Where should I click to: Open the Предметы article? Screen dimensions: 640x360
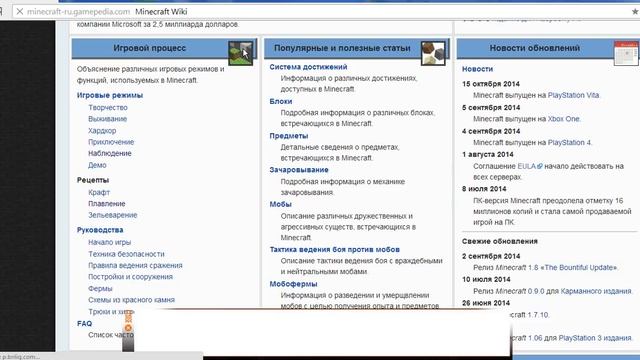[x=289, y=136]
